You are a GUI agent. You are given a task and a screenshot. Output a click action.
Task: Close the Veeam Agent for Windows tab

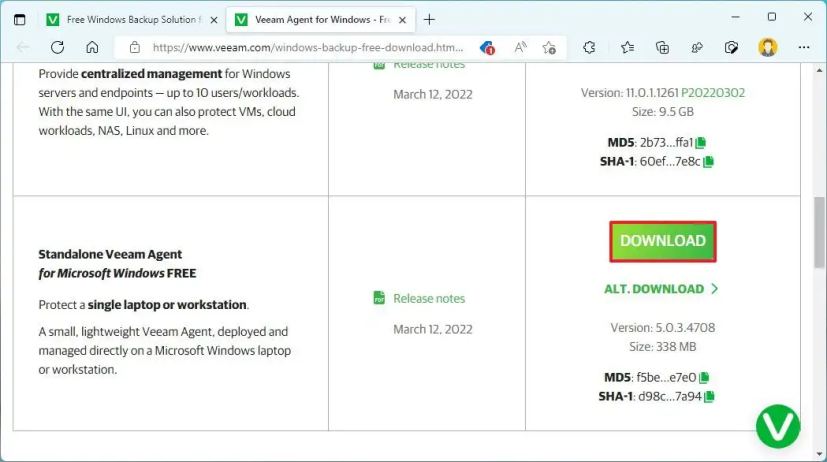(402, 20)
